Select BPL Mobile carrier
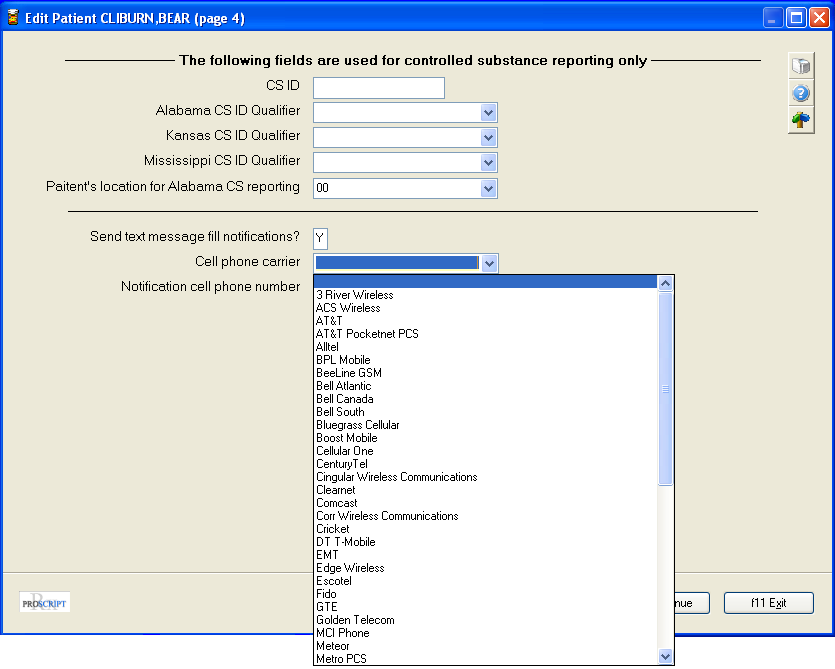The image size is (835, 669). pyautogui.click(x=486, y=360)
